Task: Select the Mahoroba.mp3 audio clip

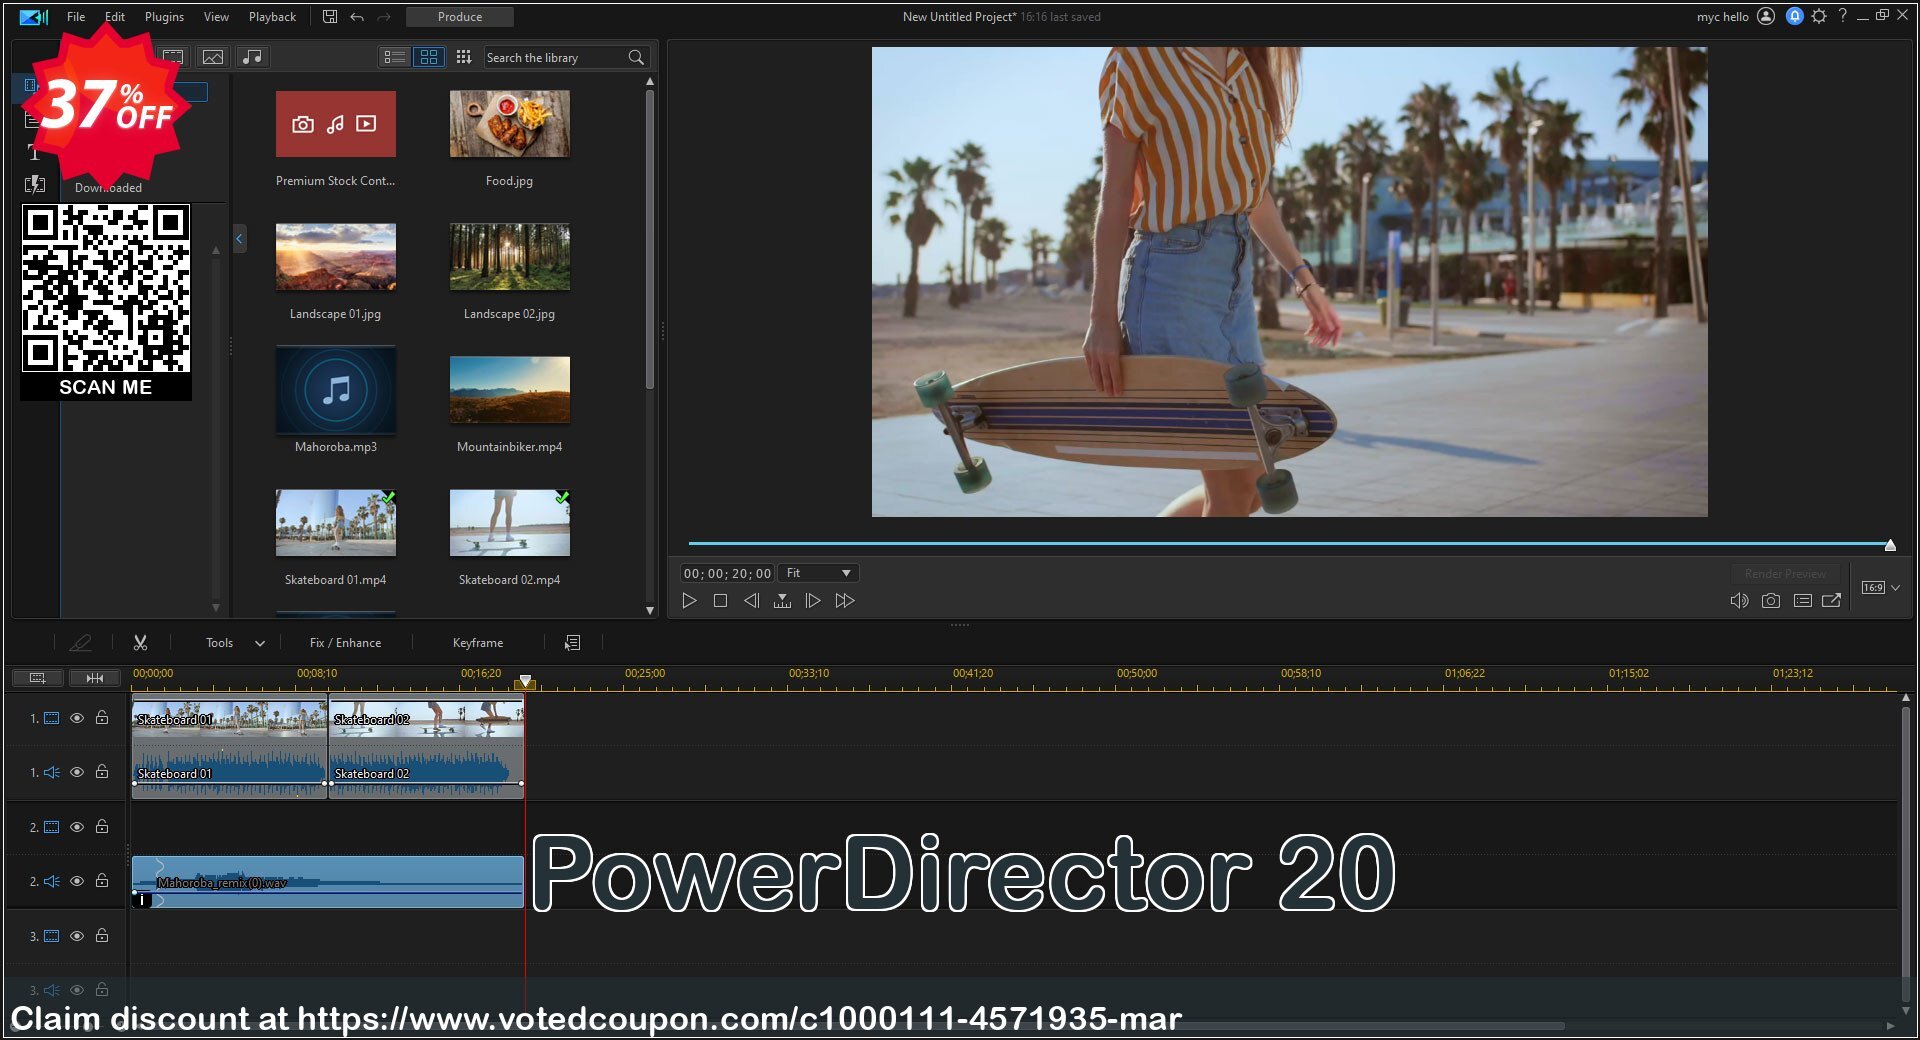Action: 336,390
